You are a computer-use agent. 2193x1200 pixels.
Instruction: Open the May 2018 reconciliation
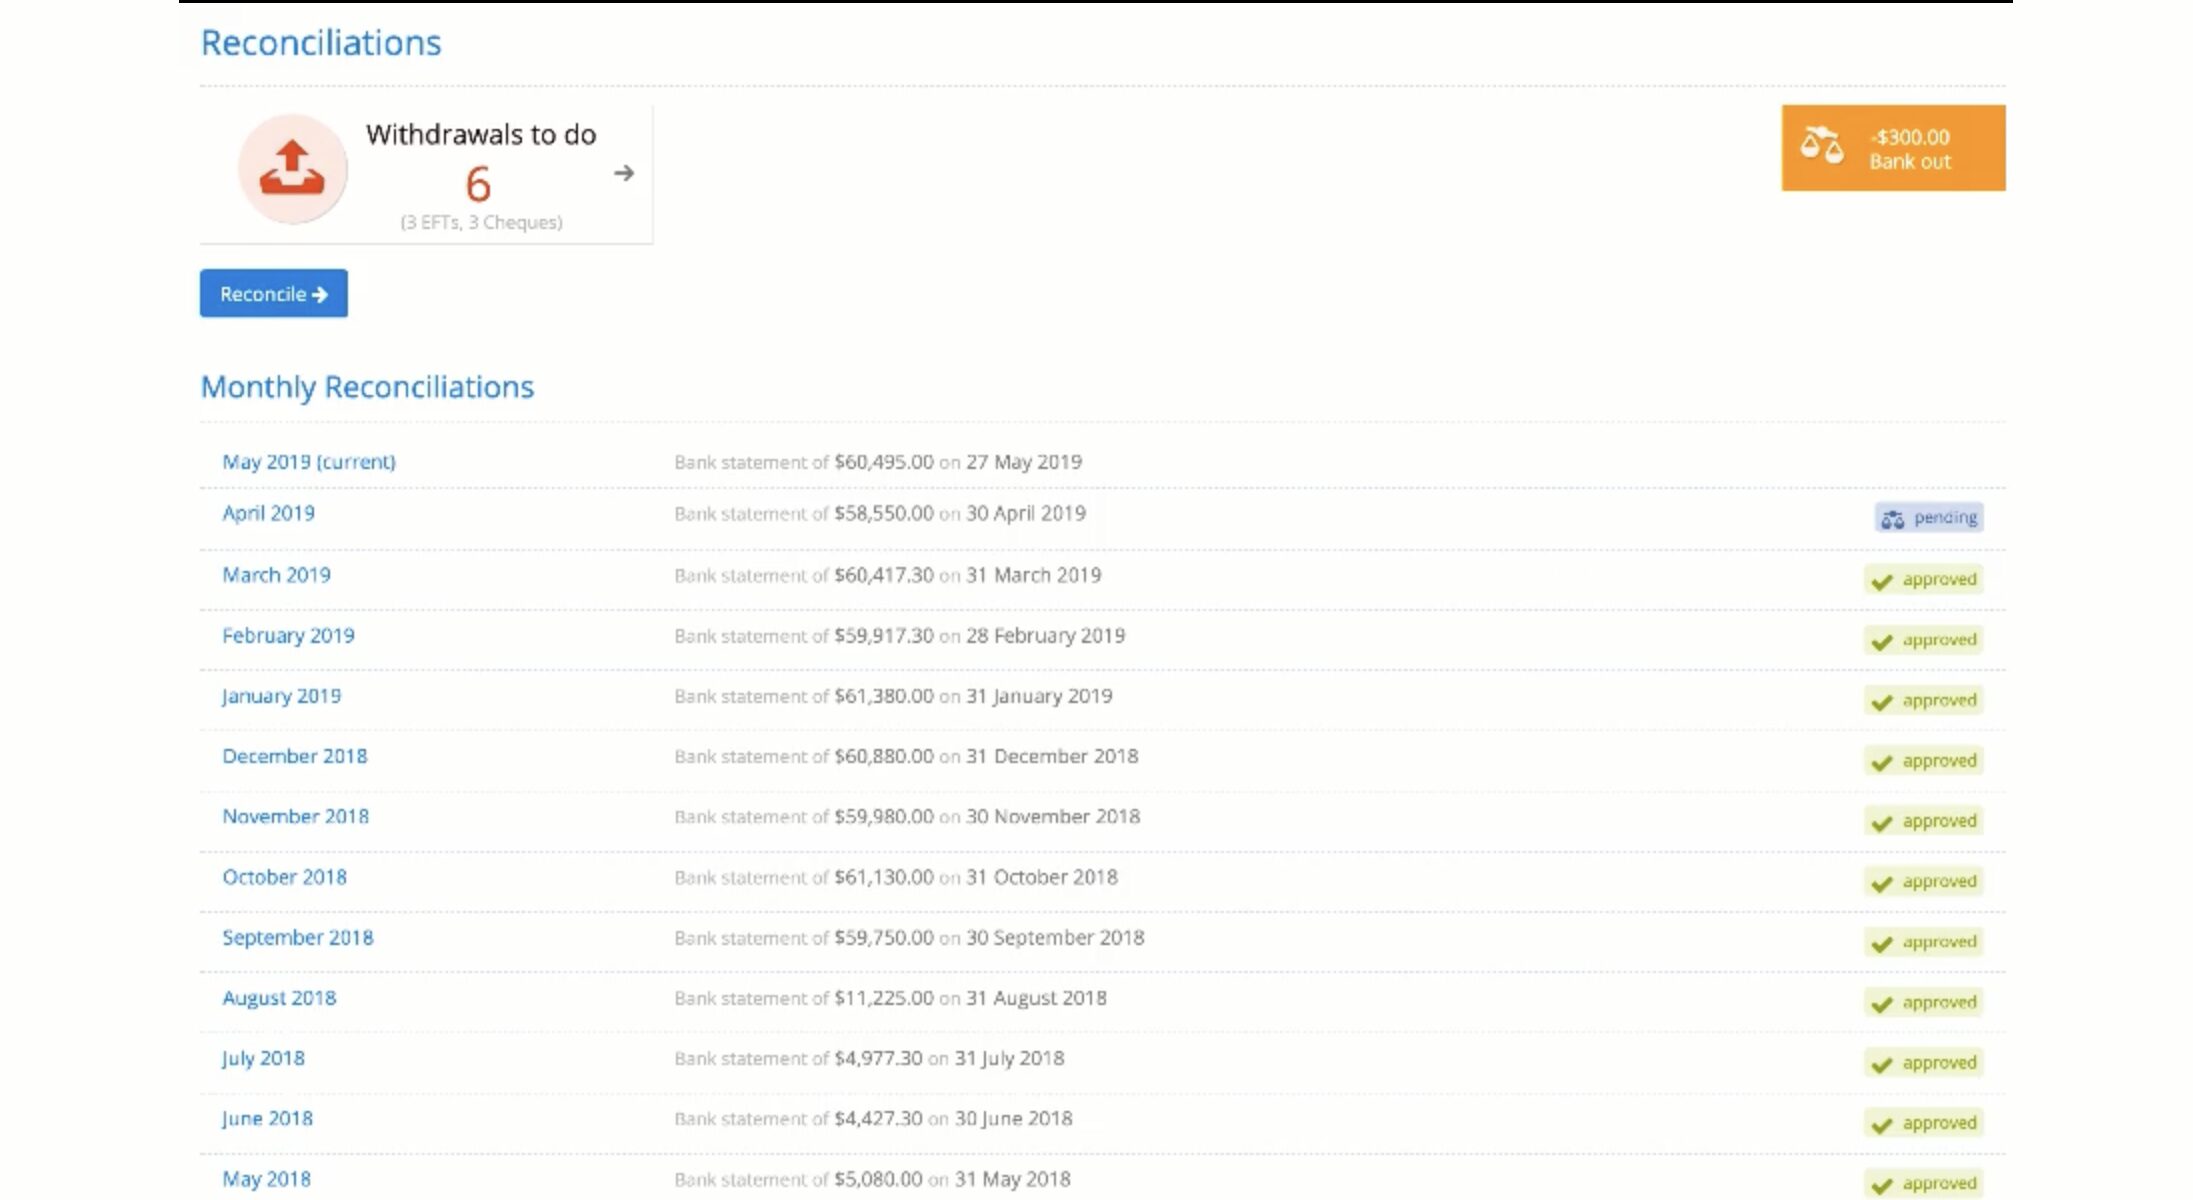pyautogui.click(x=266, y=1179)
